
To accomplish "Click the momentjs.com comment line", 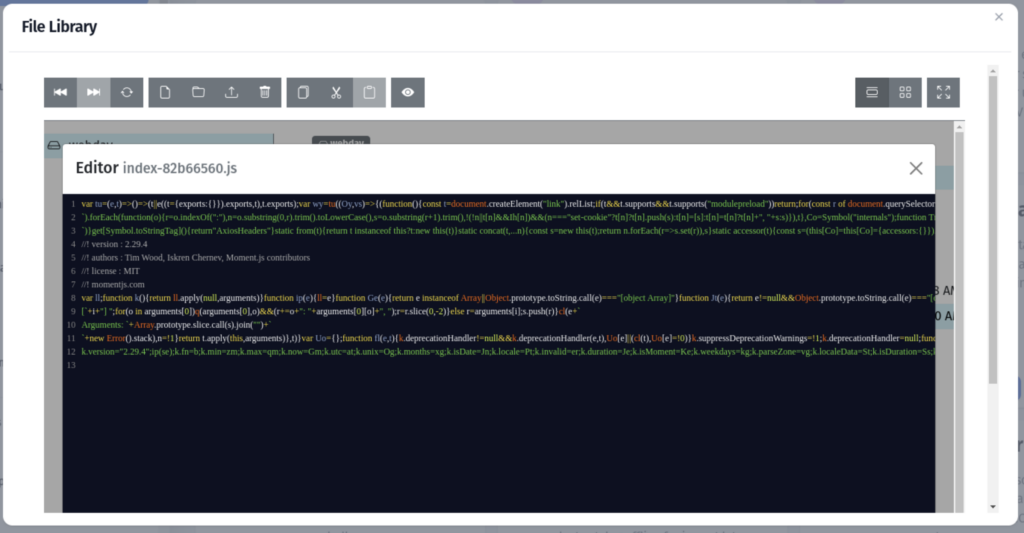I will (x=113, y=284).
